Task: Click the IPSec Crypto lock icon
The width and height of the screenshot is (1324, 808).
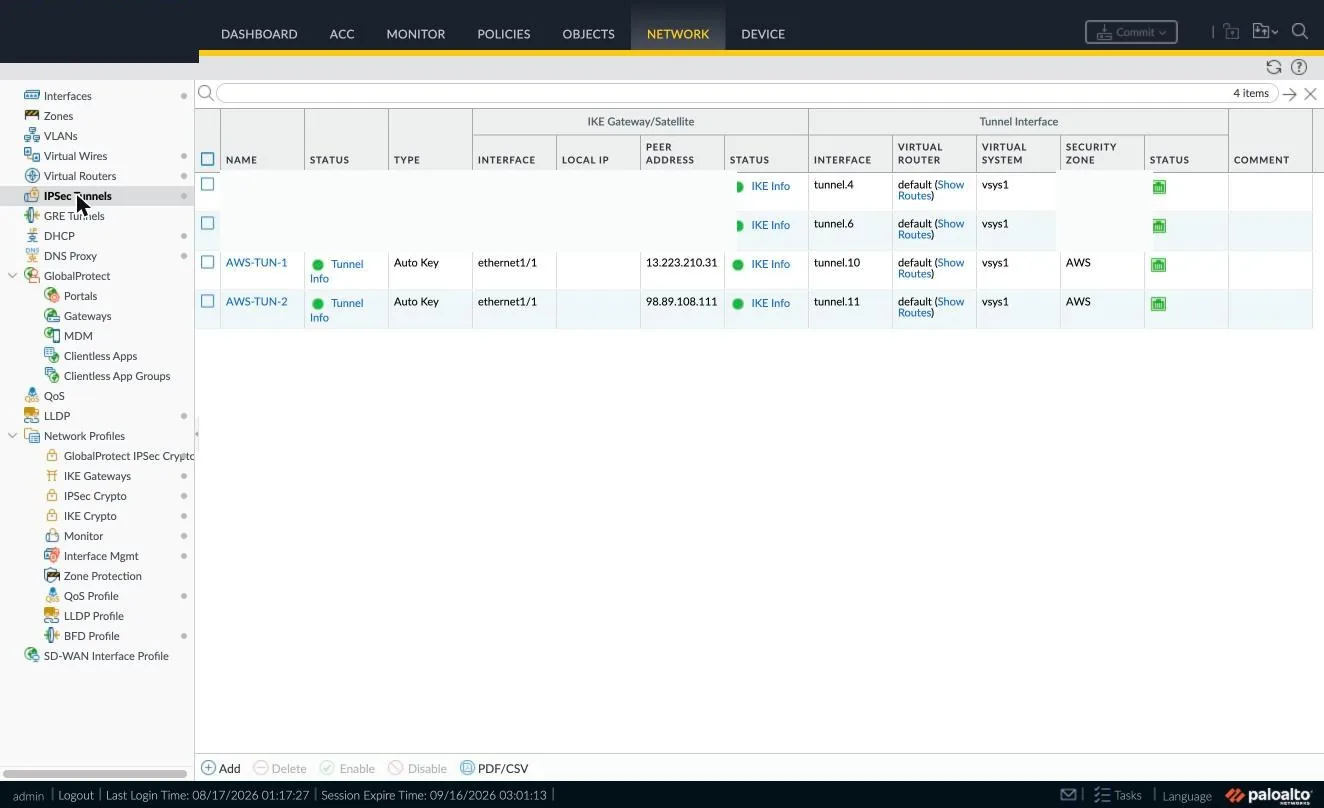Action: (x=52, y=496)
